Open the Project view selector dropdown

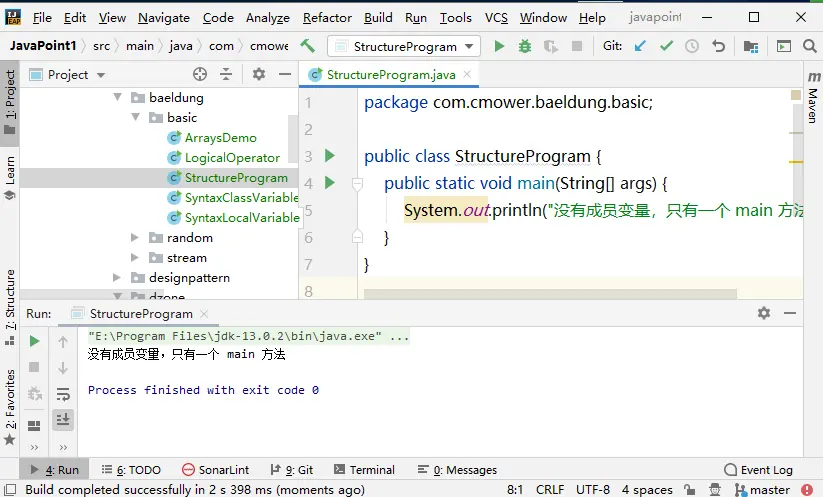68,75
